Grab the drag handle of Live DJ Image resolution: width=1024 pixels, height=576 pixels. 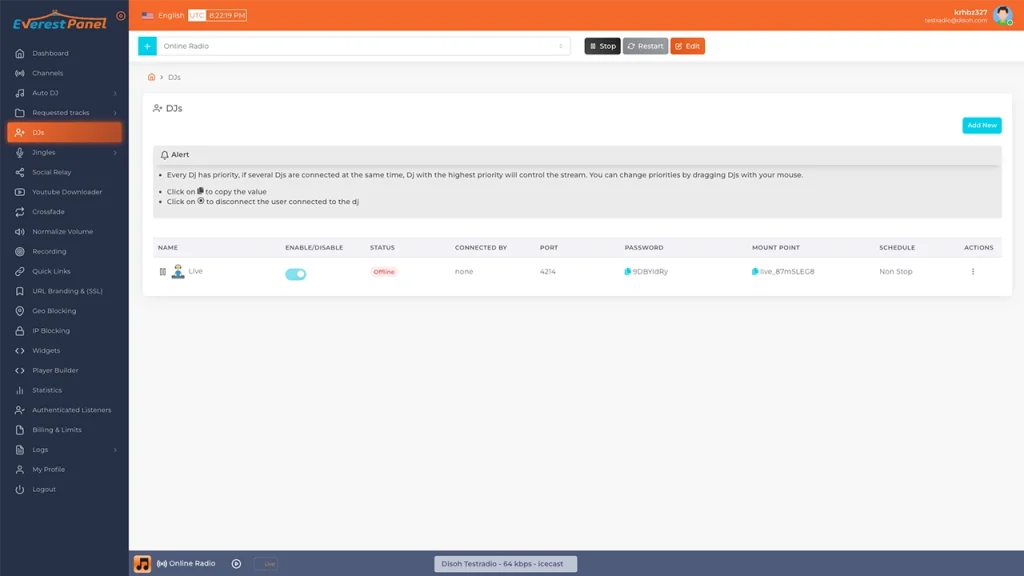(162, 272)
